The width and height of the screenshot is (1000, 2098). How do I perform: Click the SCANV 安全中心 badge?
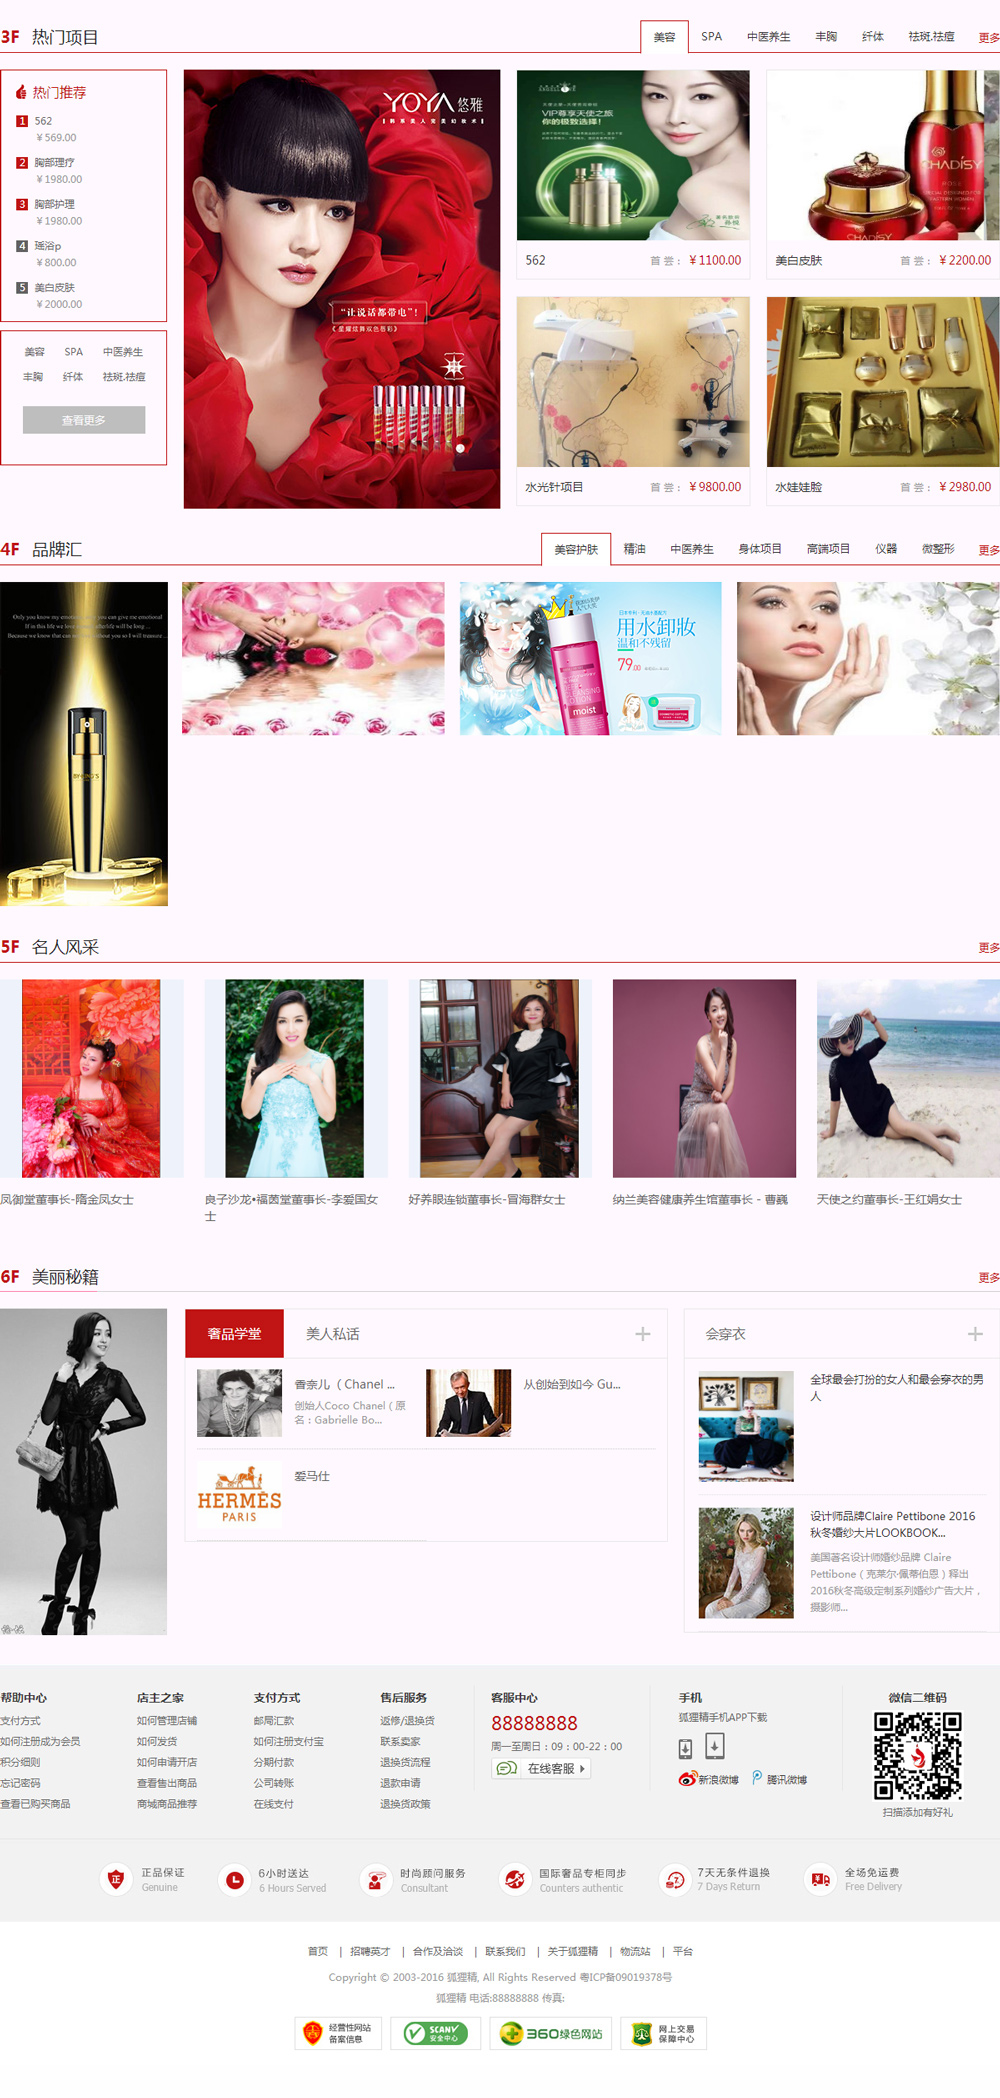coord(435,2033)
